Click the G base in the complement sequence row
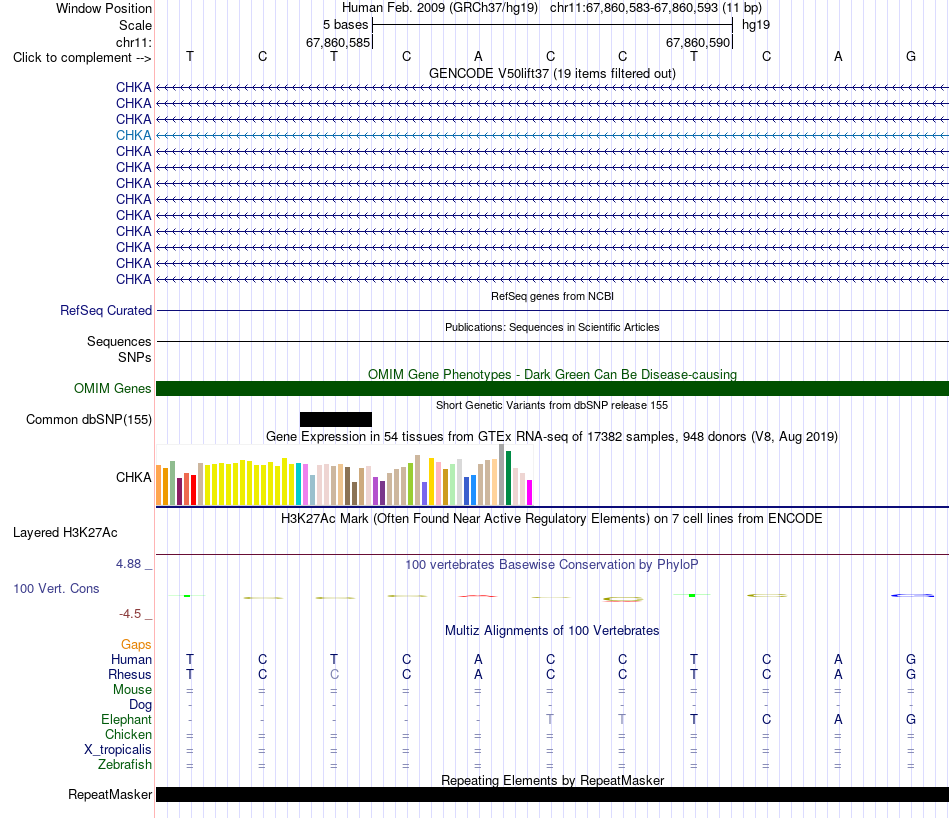Image resolution: width=950 pixels, height=818 pixels. pos(911,56)
